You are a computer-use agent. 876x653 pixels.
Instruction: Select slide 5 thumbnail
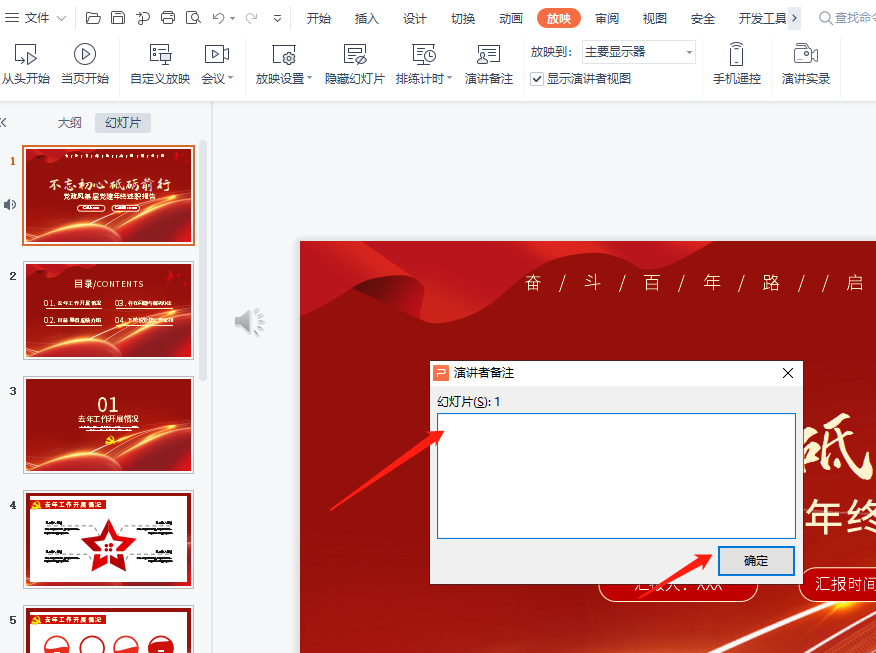pyautogui.click(x=108, y=629)
